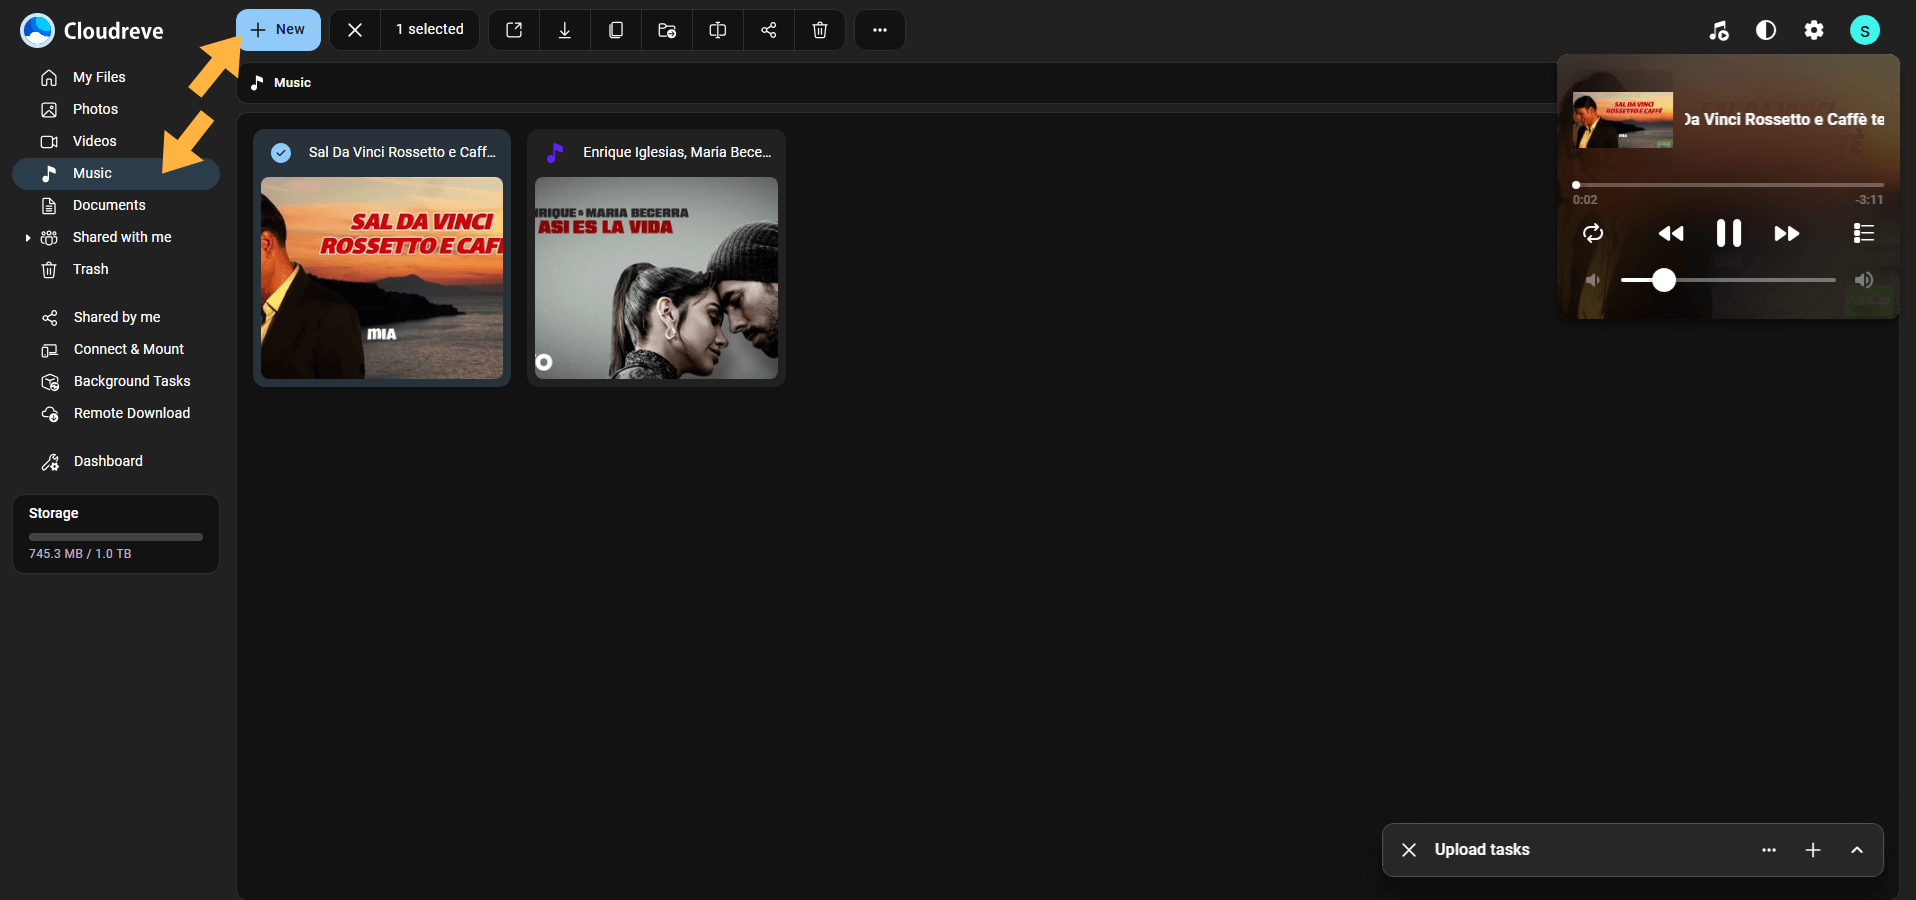1916x900 pixels.
Task: Open the Upload tasks more options
Action: (1769, 850)
